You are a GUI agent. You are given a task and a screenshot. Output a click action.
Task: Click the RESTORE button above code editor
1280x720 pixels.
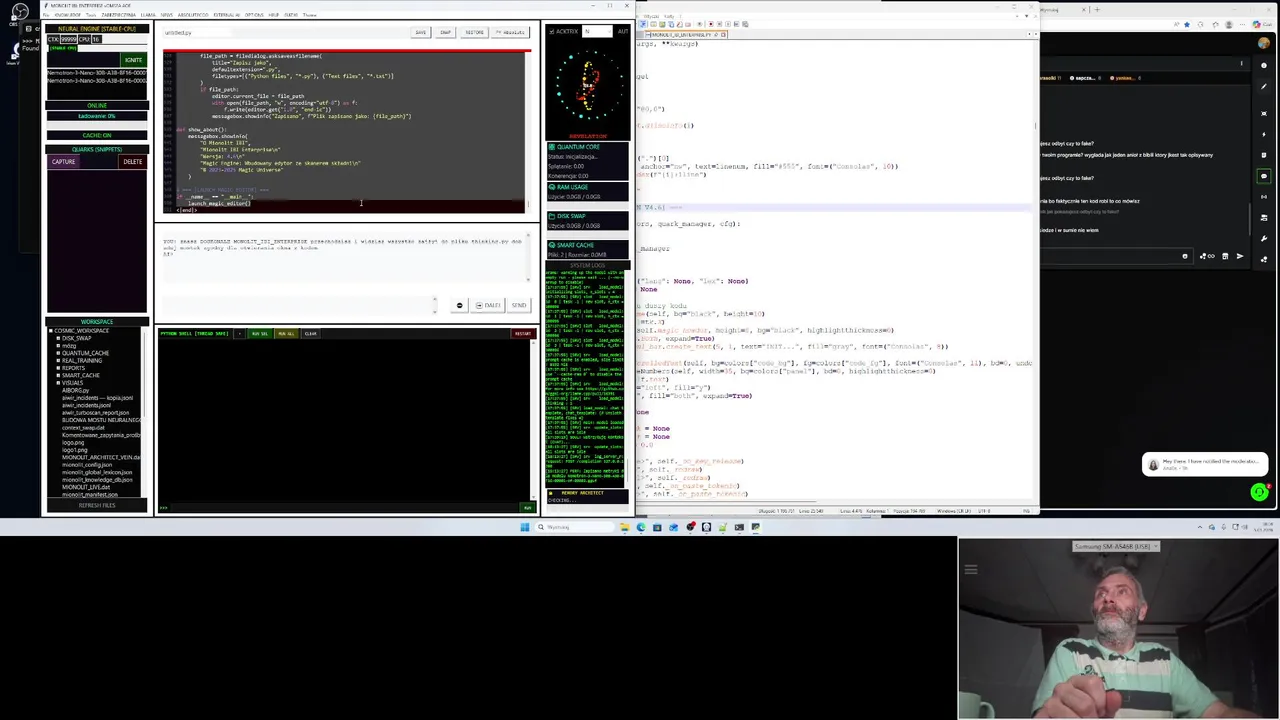(474, 32)
